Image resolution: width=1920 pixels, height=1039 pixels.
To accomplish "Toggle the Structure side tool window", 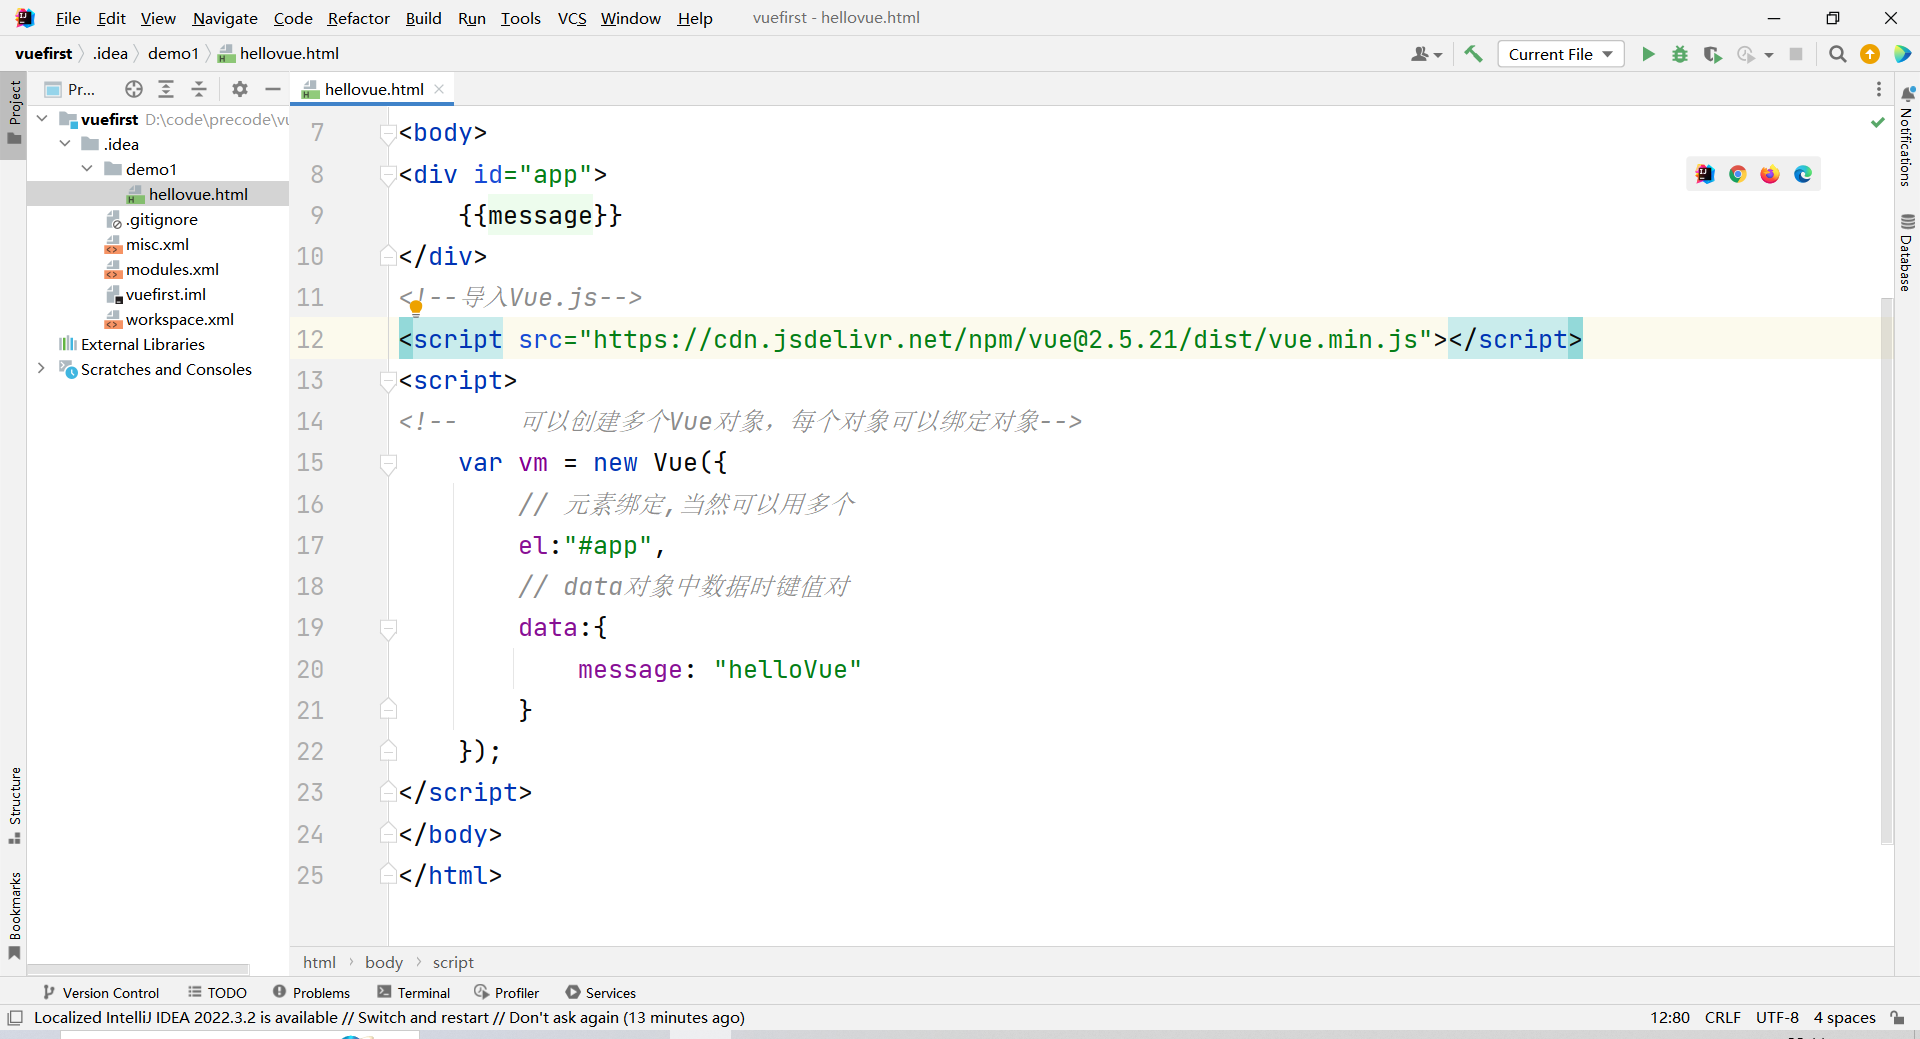I will coord(14,806).
